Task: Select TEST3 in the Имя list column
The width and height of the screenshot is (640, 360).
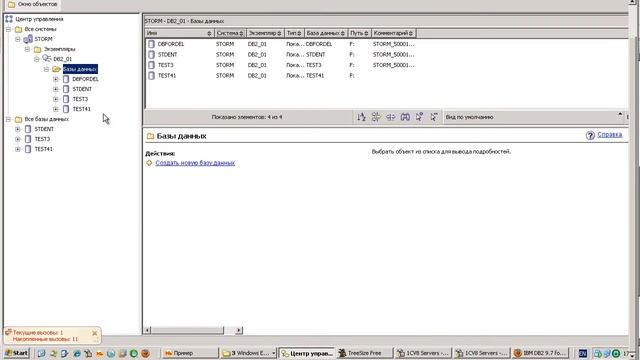Action: tap(166, 65)
